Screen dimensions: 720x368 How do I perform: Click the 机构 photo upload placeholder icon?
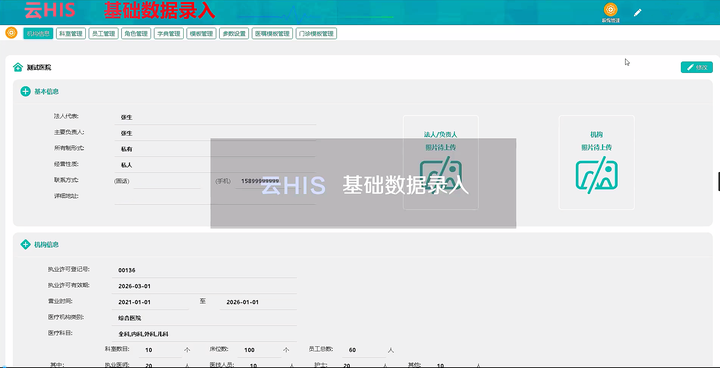[596, 174]
